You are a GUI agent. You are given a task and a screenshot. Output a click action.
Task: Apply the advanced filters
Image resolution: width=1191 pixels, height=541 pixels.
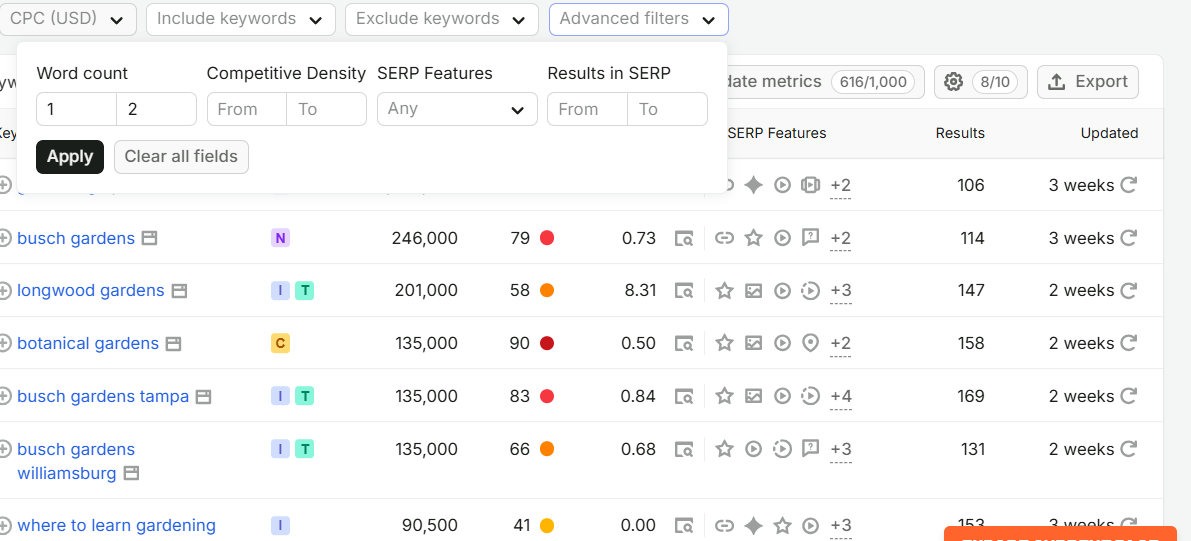coord(70,157)
